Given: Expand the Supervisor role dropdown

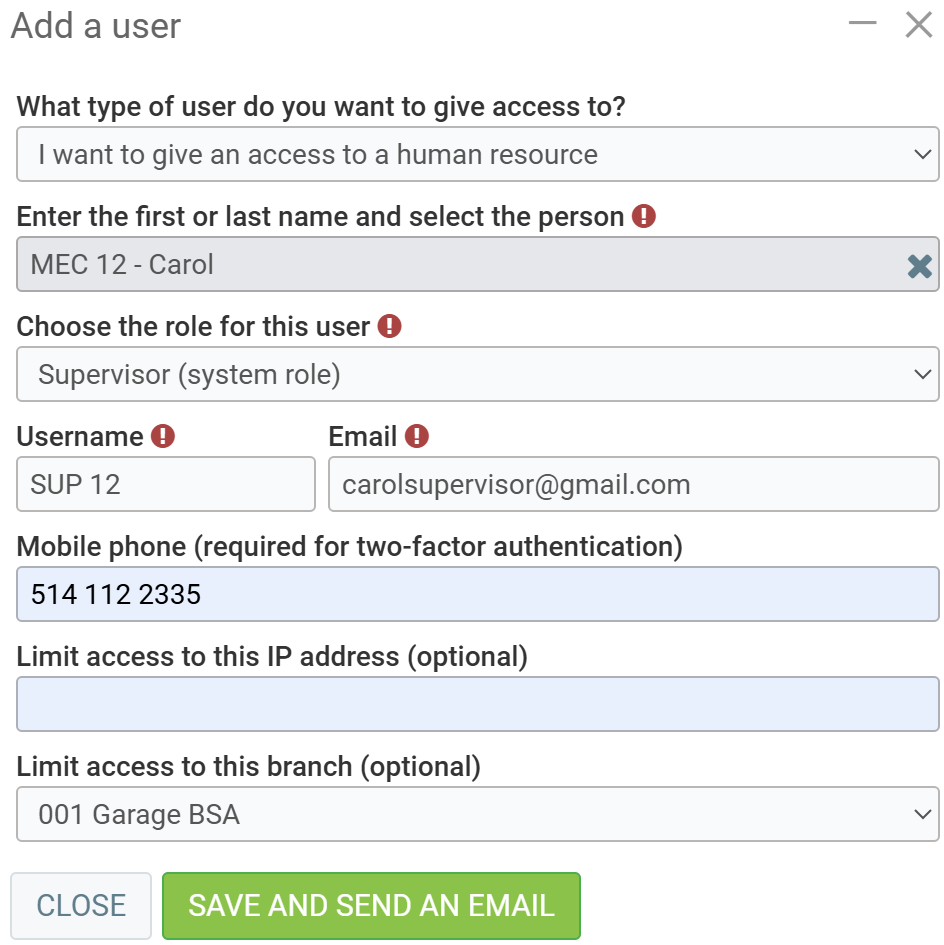Looking at the screenshot, I should 478,375.
